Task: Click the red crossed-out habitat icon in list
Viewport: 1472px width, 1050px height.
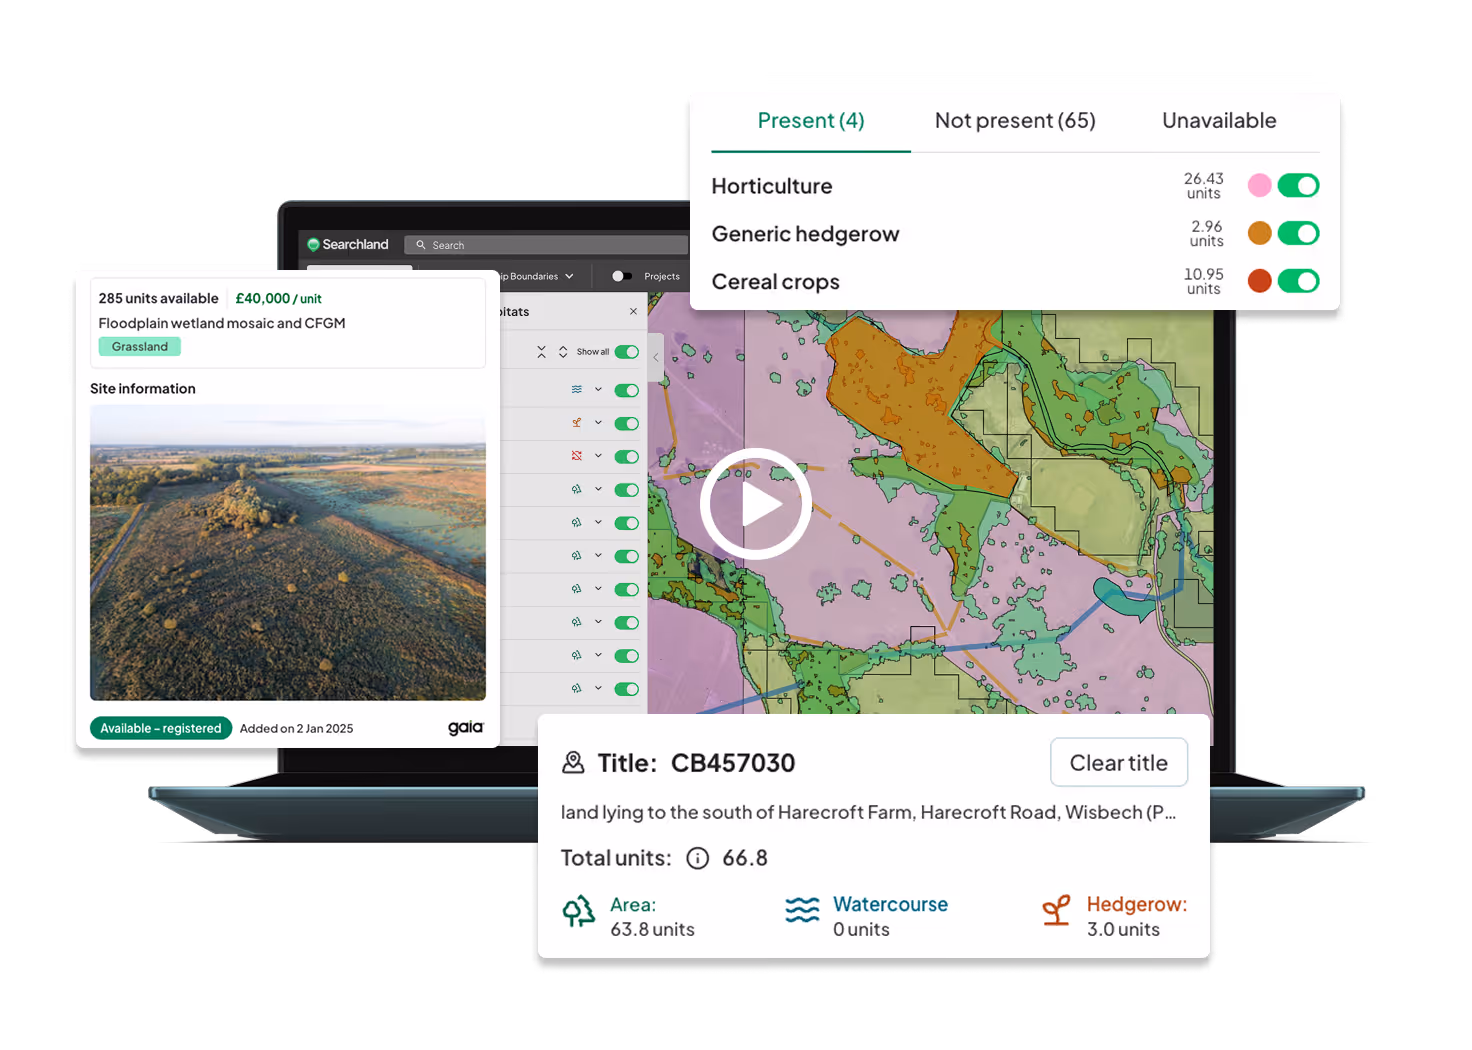Action: (x=576, y=456)
